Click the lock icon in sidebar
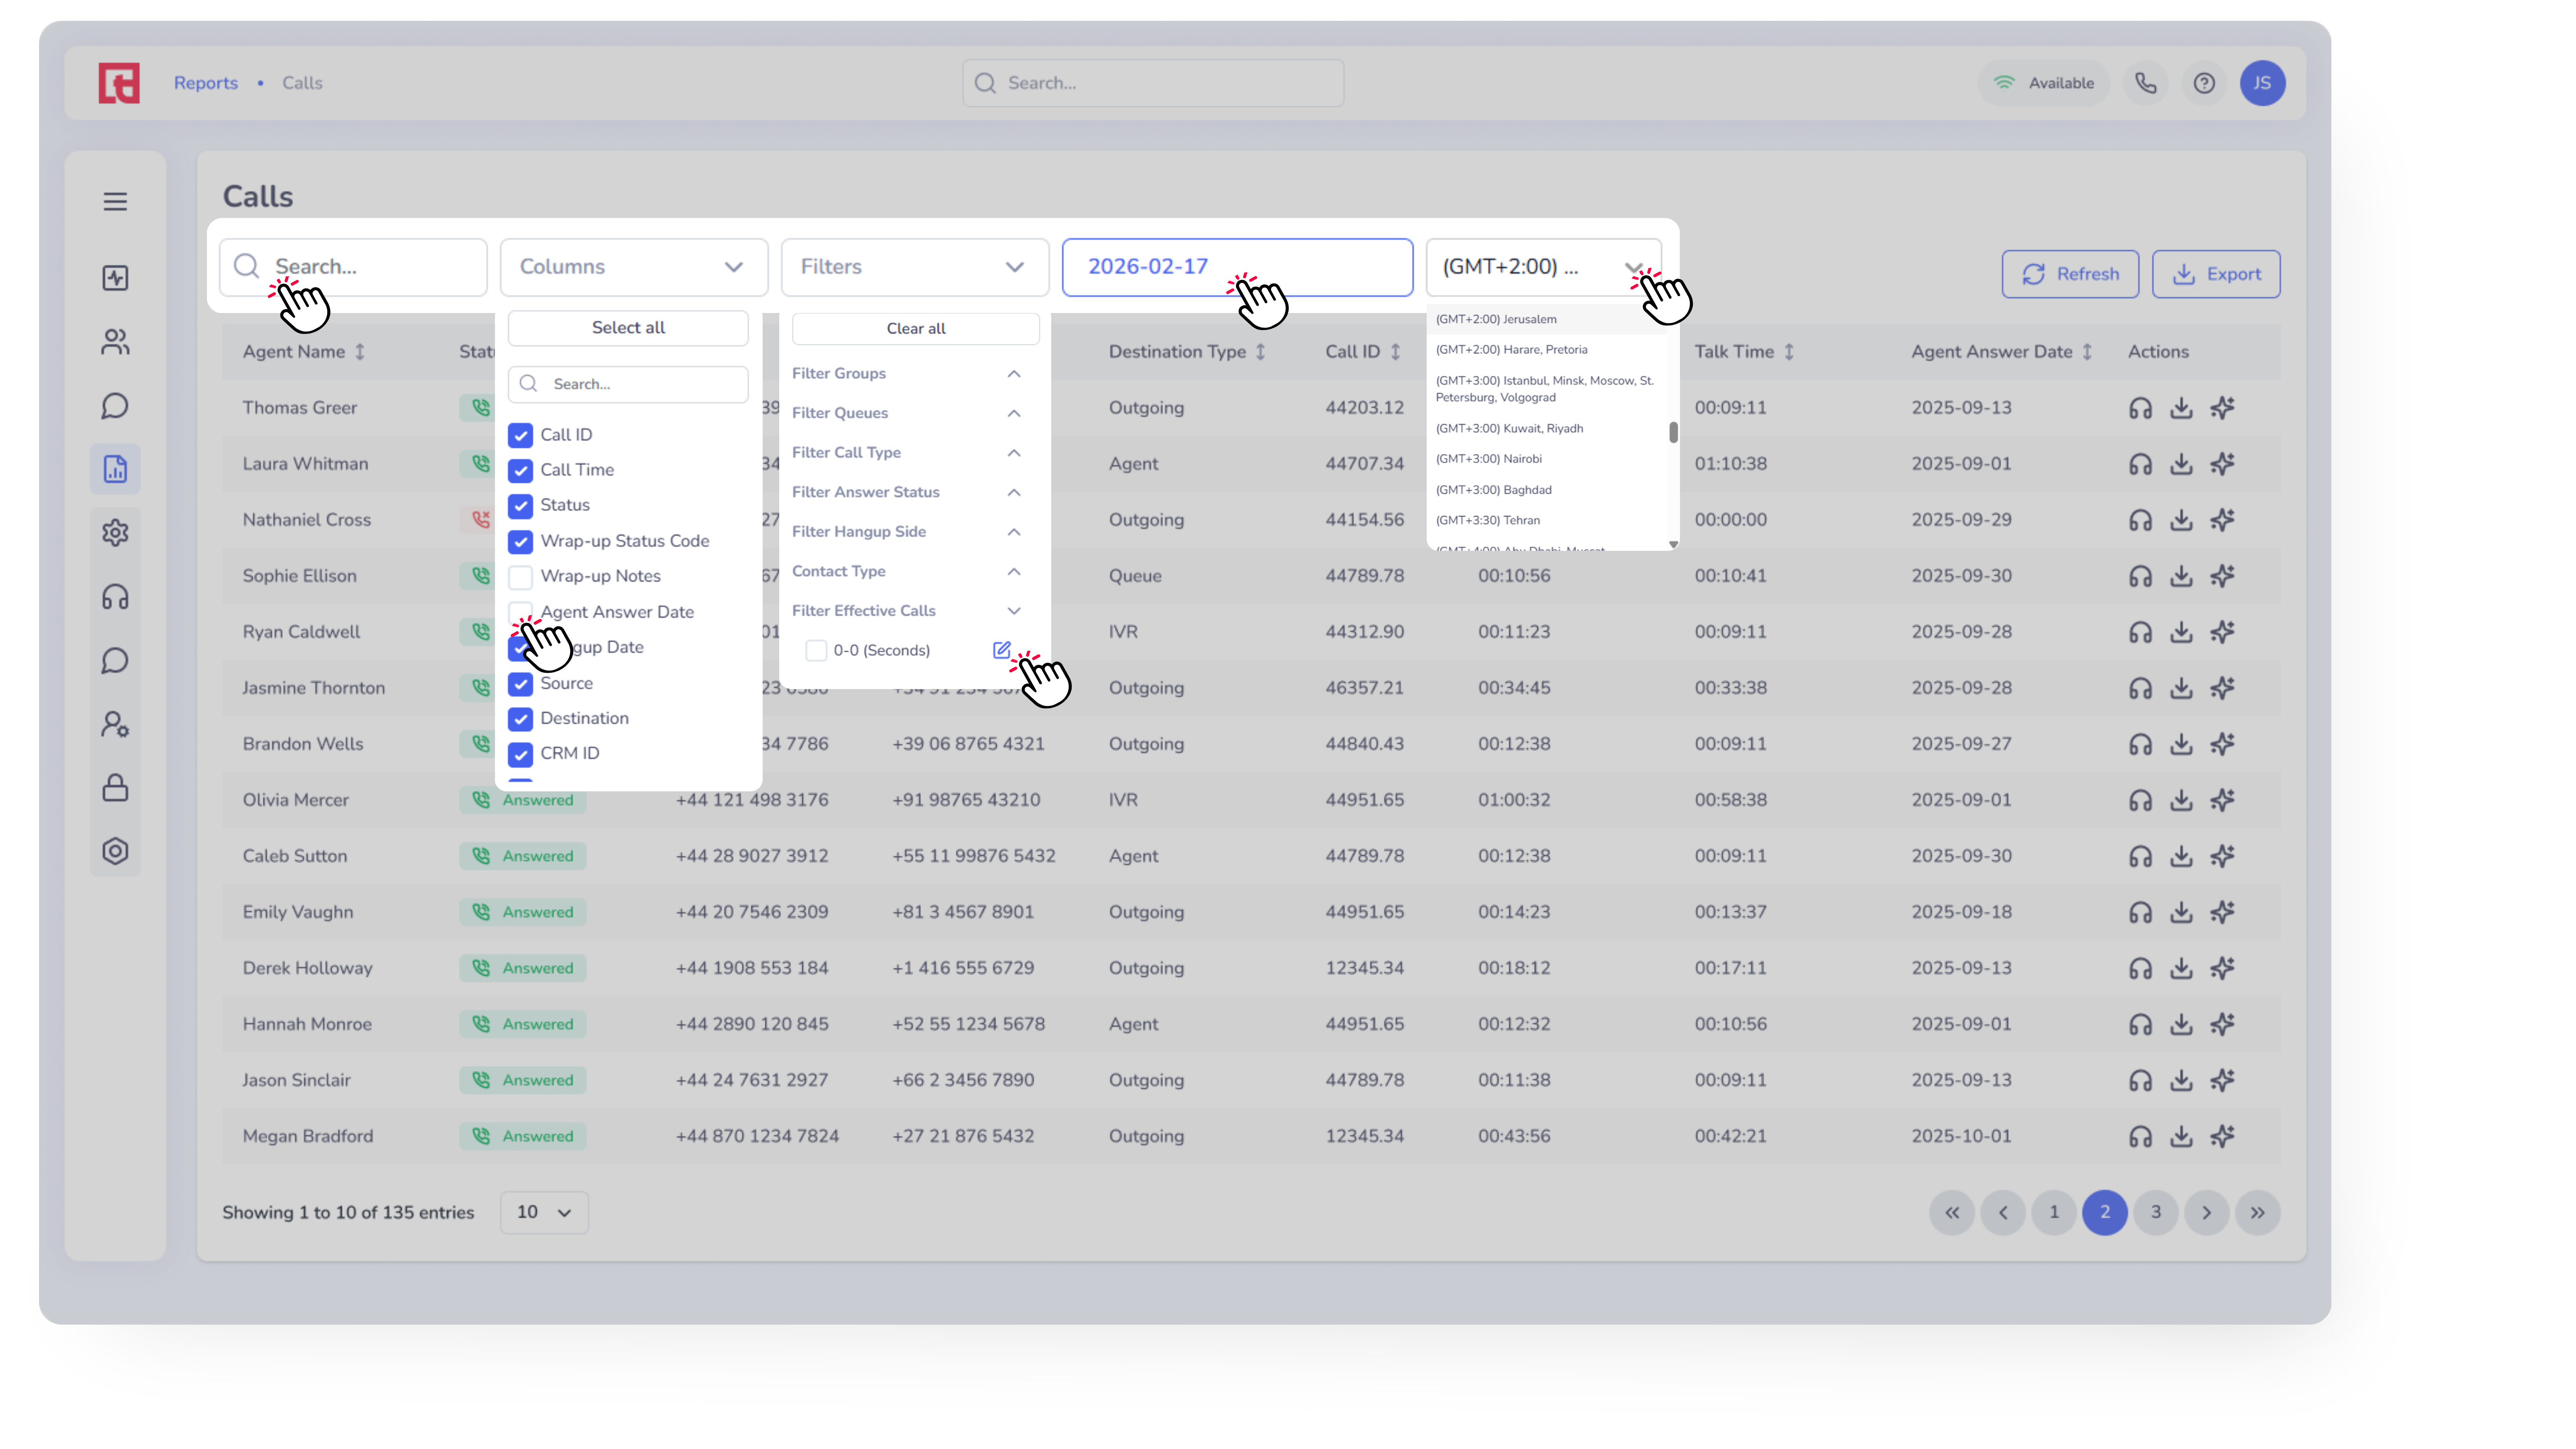The width and height of the screenshot is (2576, 1449). click(x=115, y=788)
